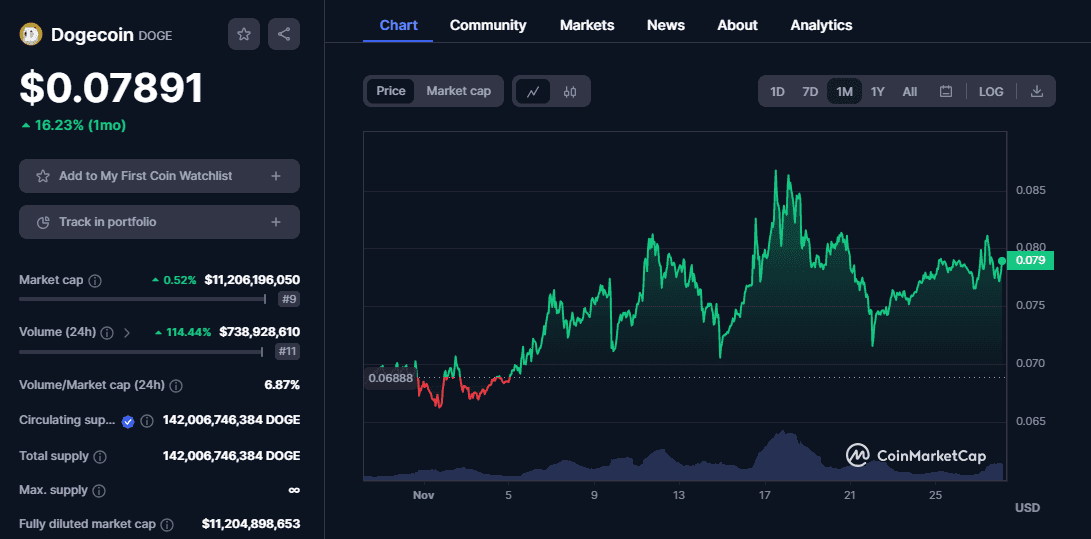Select the line chart view icon
This screenshot has width=1091, height=539.
533,91
